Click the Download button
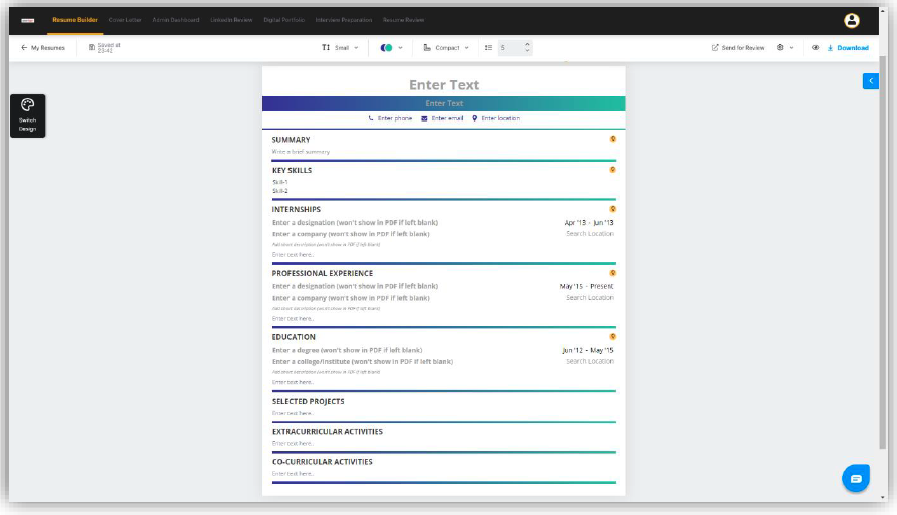 (x=848, y=47)
